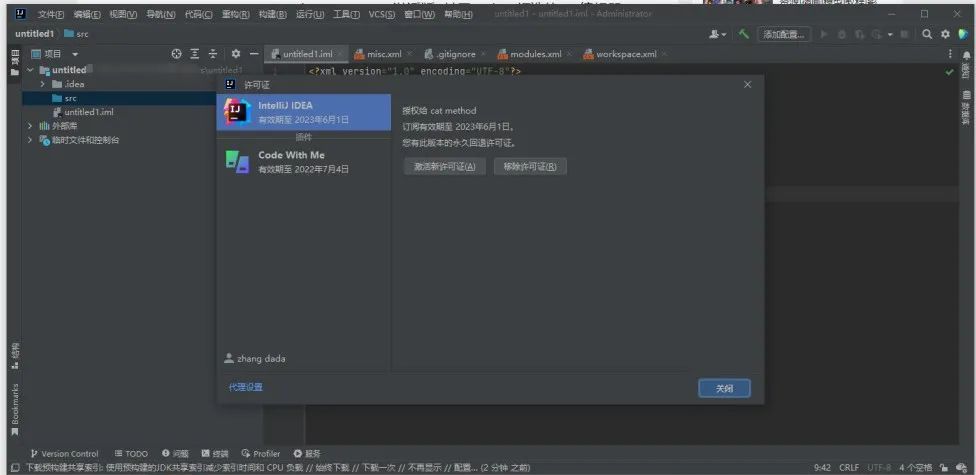Image resolution: width=976 pixels, height=475 pixels.
Task: Open the user account dropdown arrow
Action: 723,35
